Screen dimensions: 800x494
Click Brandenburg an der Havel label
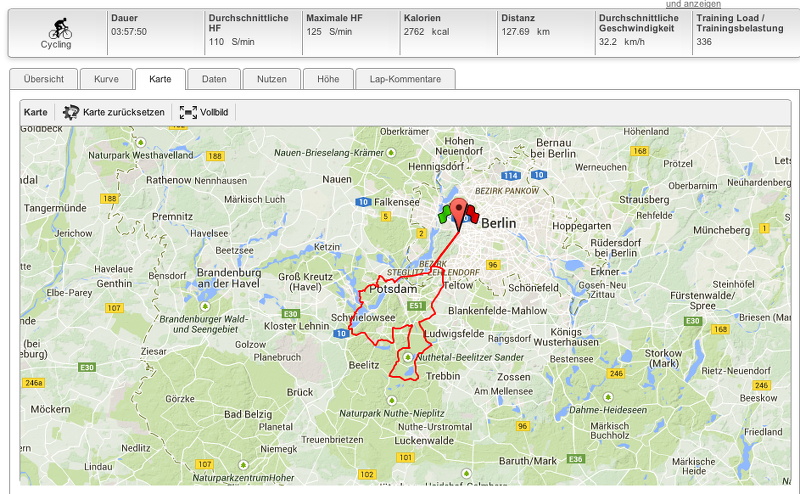coord(229,278)
